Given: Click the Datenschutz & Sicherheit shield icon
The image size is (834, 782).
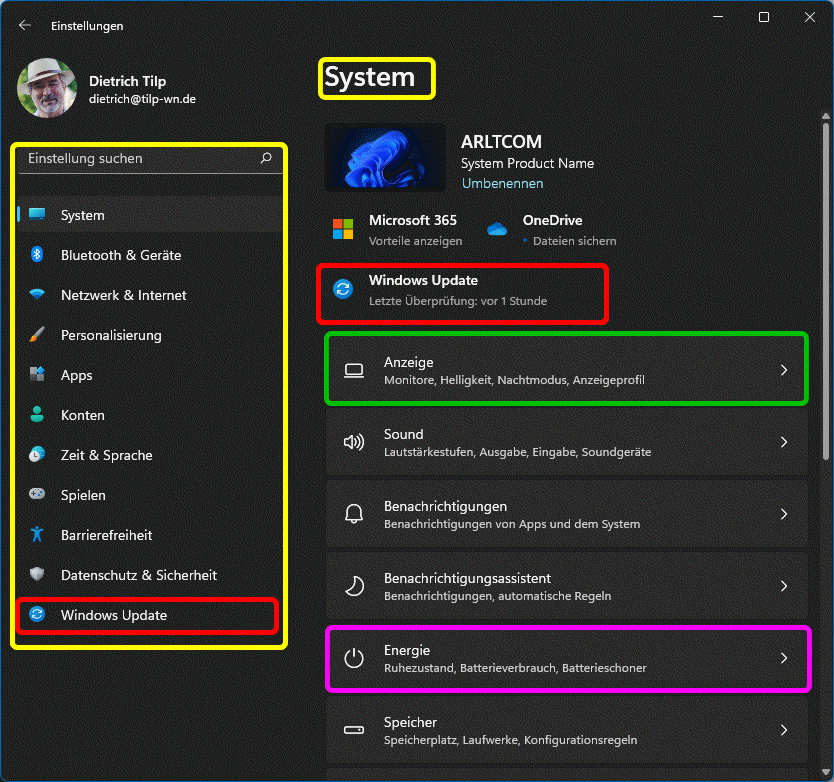Looking at the screenshot, I should [37, 575].
